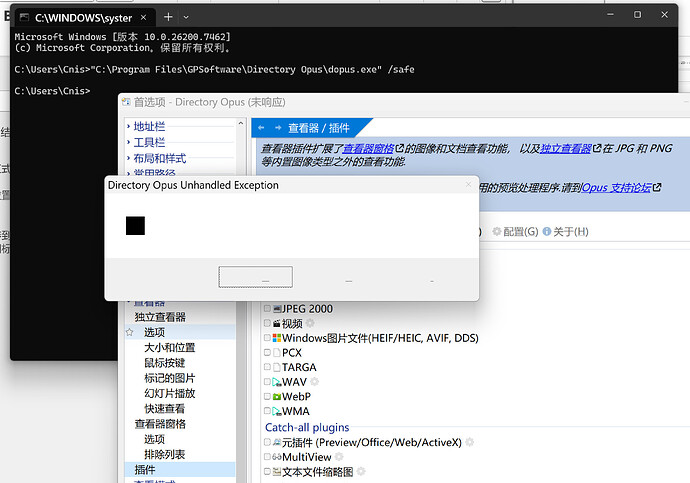Enable the WebP plugin checkbox
The width and height of the screenshot is (690, 483).
pyautogui.click(x=267, y=396)
